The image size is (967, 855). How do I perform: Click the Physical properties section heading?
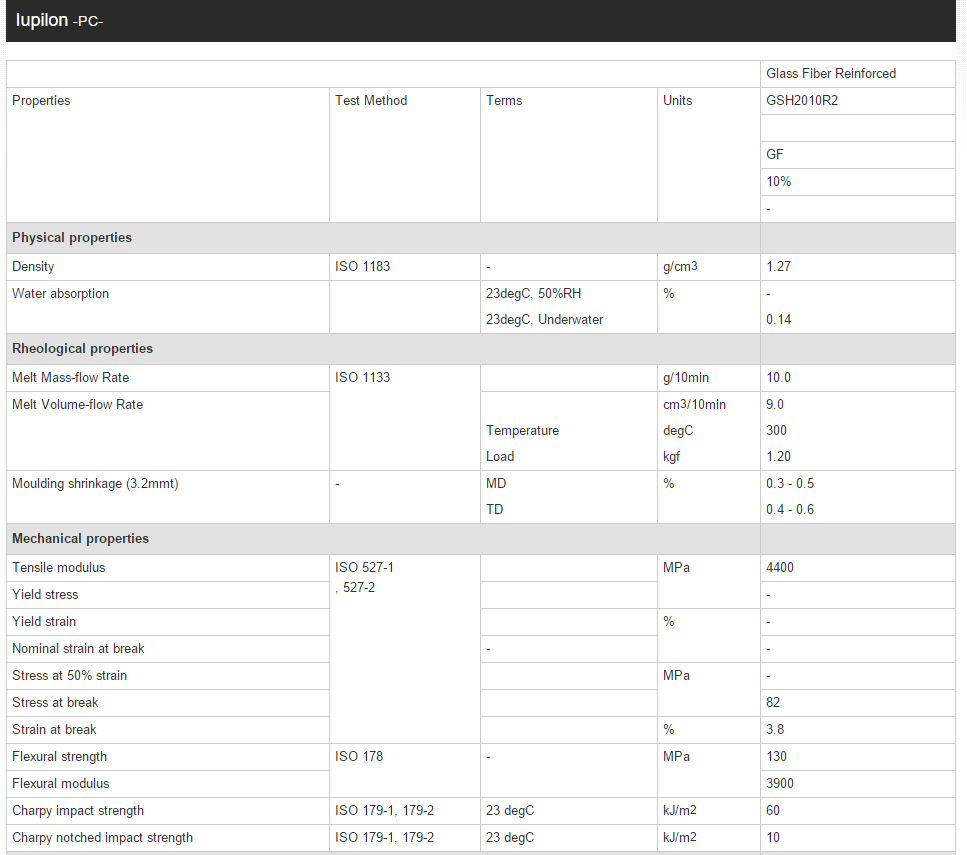click(72, 238)
